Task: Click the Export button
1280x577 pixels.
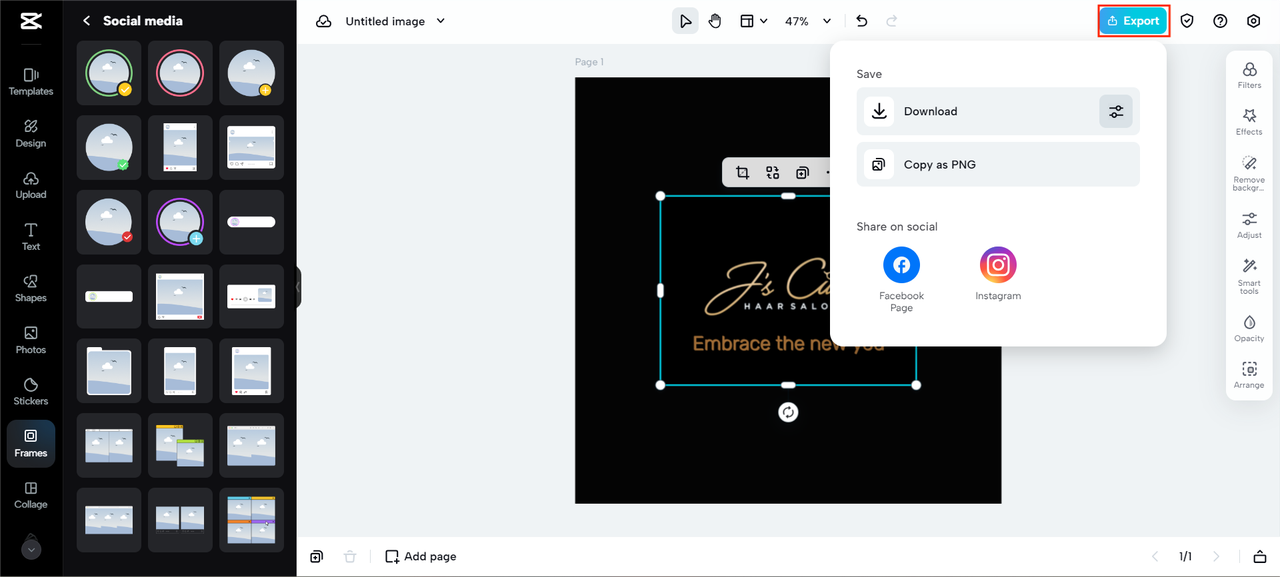Action: [1134, 21]
